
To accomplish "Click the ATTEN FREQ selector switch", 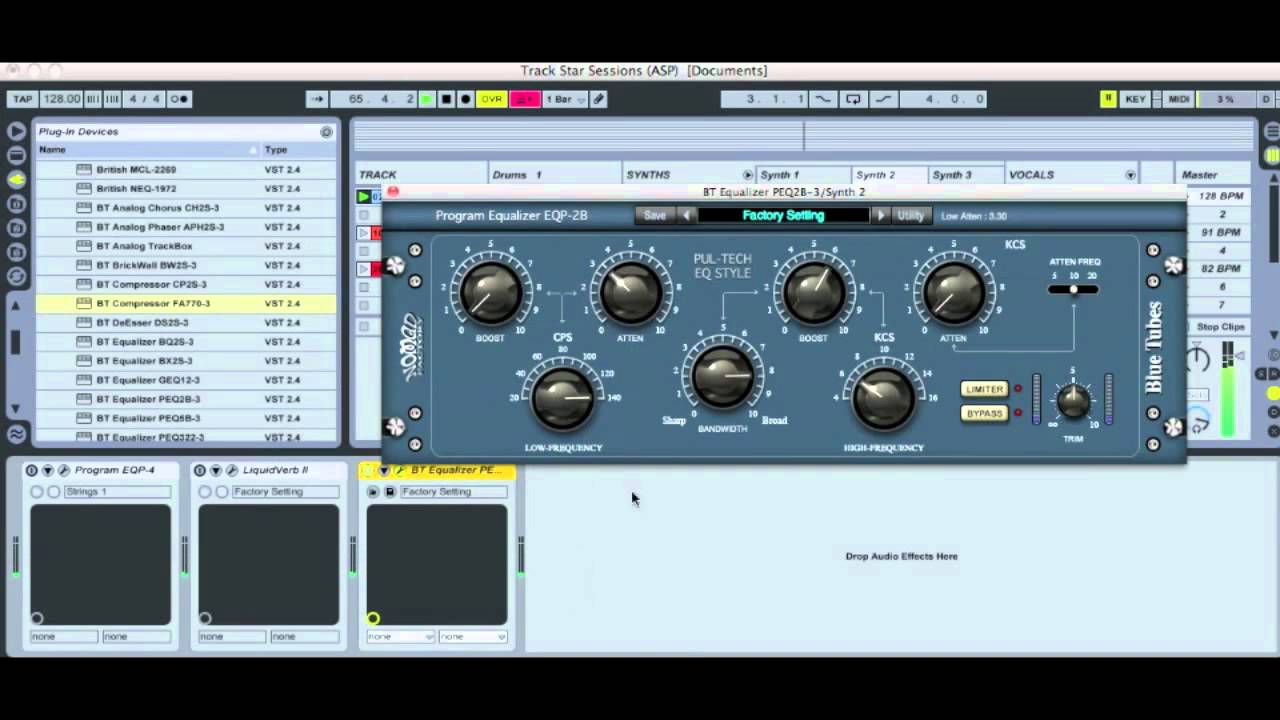I will pos(1073,290).
